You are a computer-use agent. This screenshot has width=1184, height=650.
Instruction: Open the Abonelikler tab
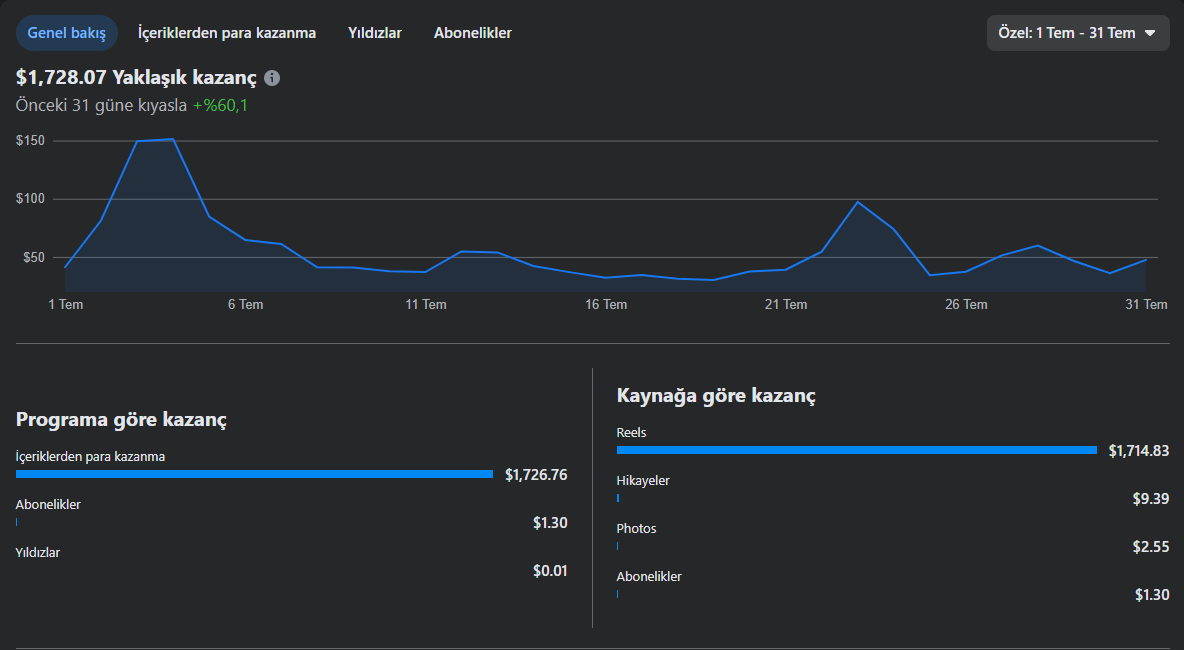[x=473, y=33]
